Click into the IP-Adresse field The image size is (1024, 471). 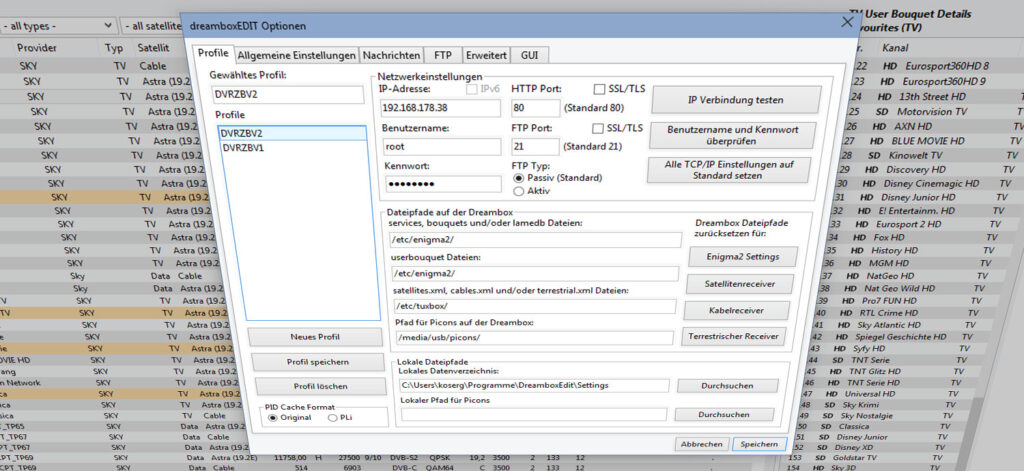point(440,107)
